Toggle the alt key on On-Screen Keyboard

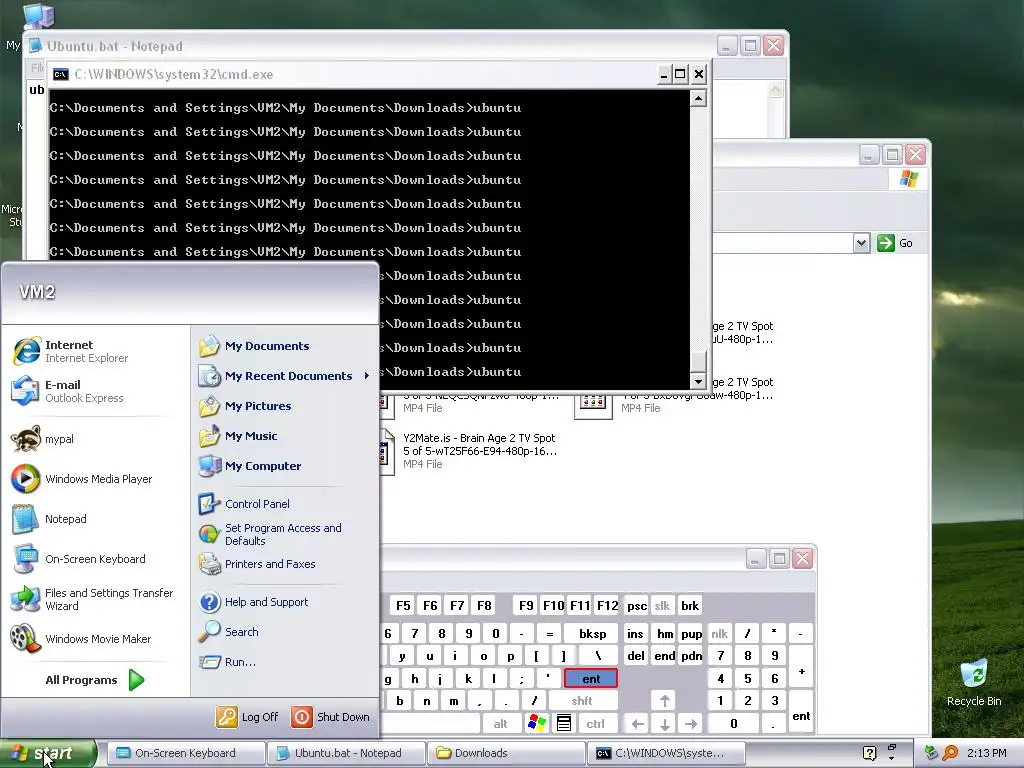point(500,724)
